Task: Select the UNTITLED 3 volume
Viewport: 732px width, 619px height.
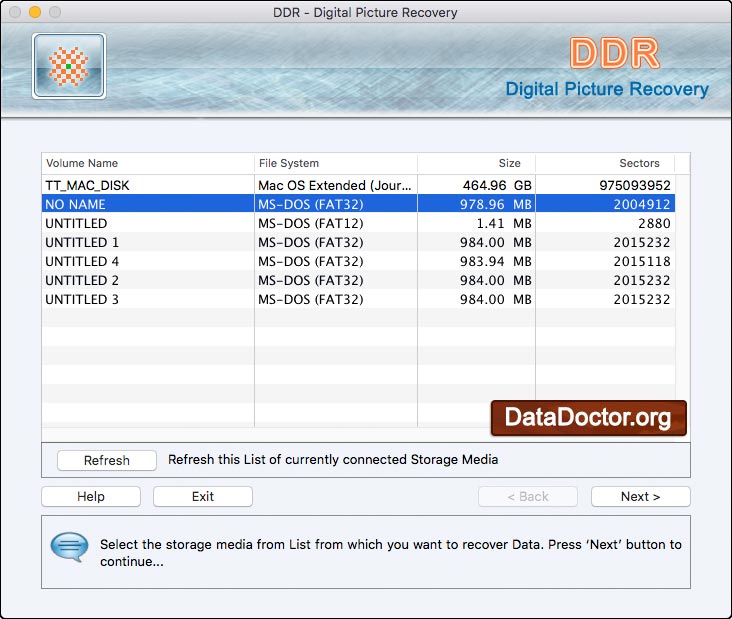Action: pos(358,299)
